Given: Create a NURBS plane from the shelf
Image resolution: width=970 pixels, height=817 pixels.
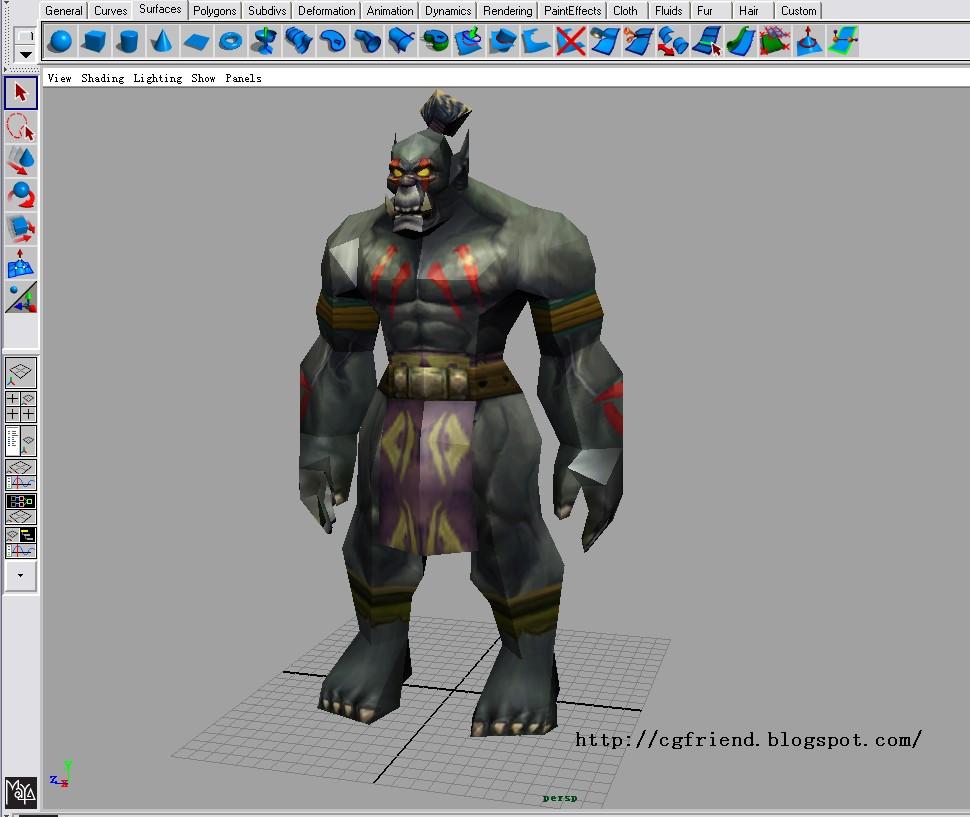Looking at the screenshot, I should pyautogui.click(x=196, y=41).
